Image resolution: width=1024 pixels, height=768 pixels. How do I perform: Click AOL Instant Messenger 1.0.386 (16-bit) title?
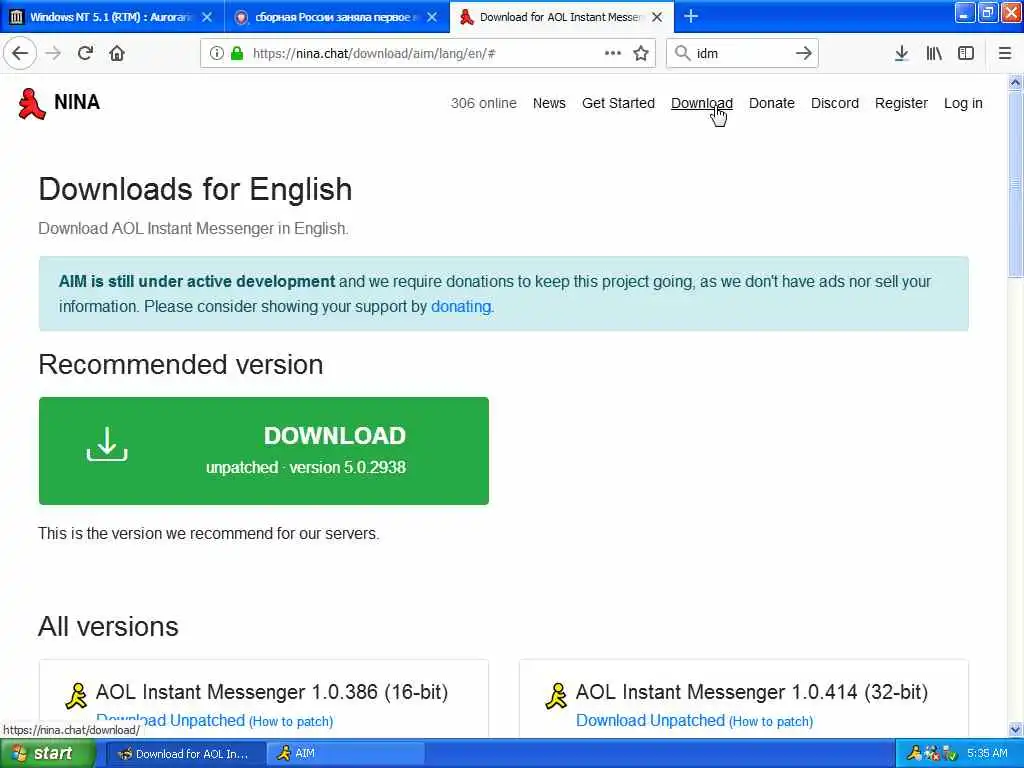click(x=272, y=692)
